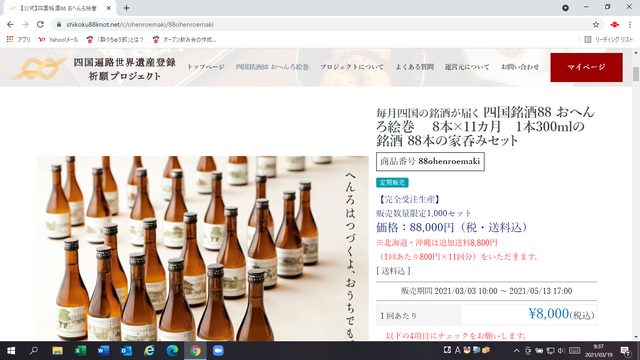Open the お問い合わせ navigation item
640x360 pixels.
(520, 67)
